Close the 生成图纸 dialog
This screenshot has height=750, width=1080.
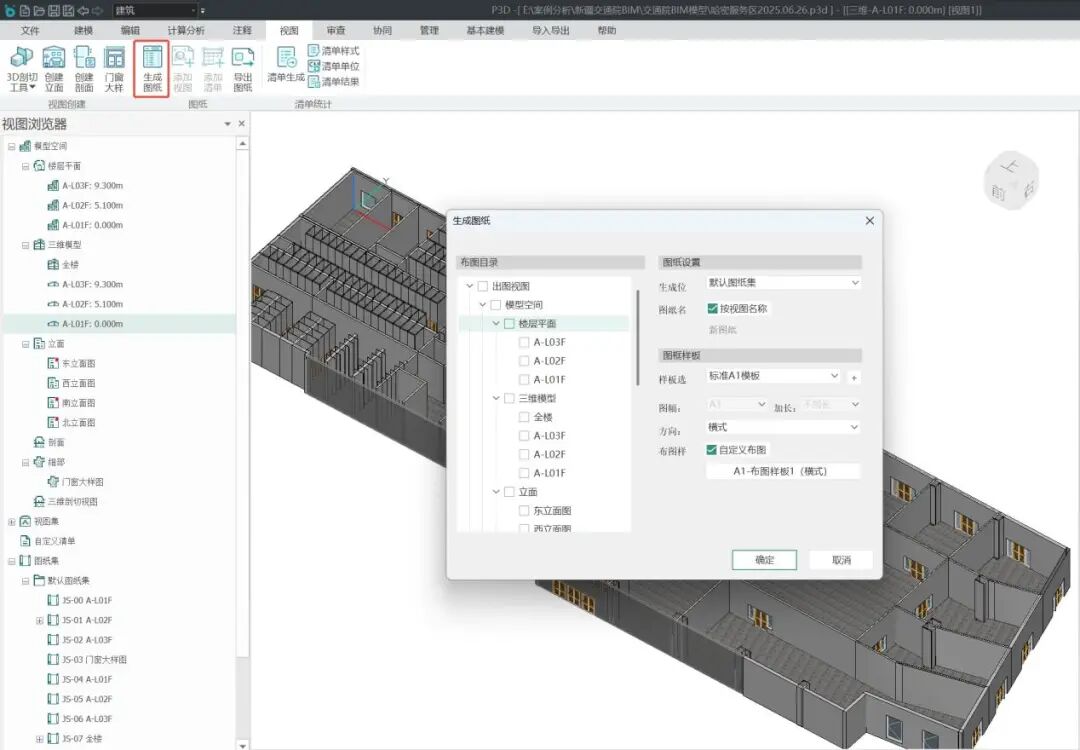tap(870, 220)
